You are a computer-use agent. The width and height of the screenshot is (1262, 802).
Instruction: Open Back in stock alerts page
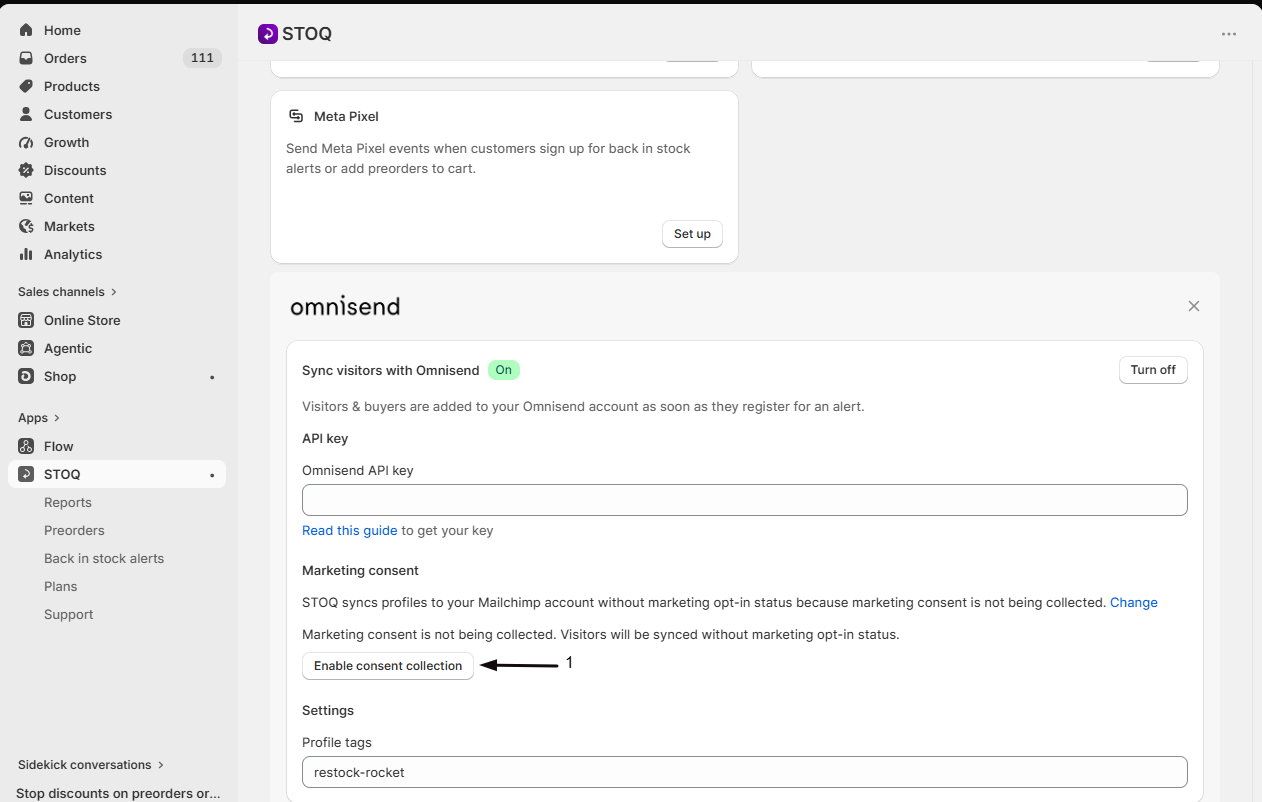click(x=104, y=558)
